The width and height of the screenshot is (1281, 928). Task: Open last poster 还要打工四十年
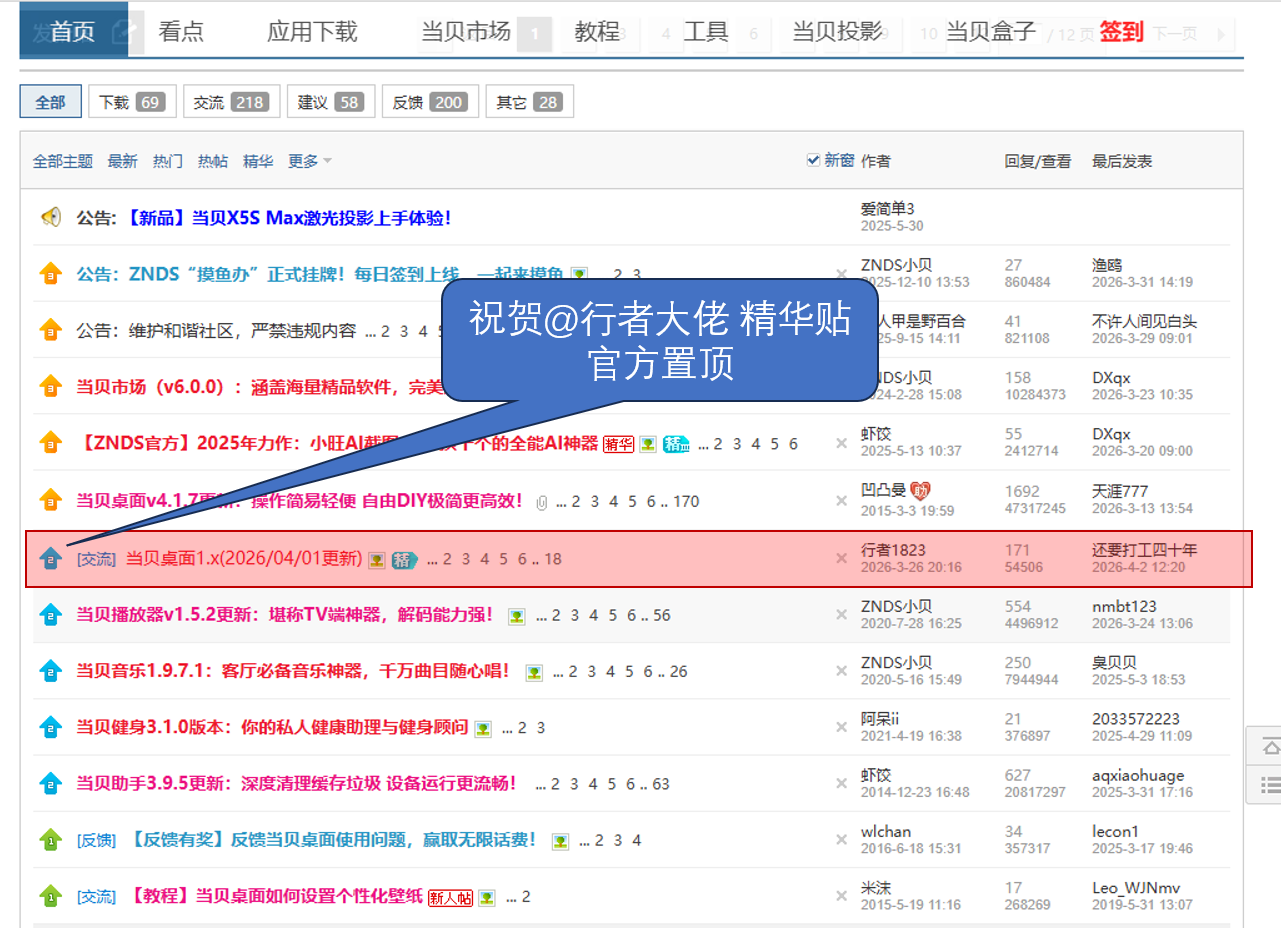1145,550
